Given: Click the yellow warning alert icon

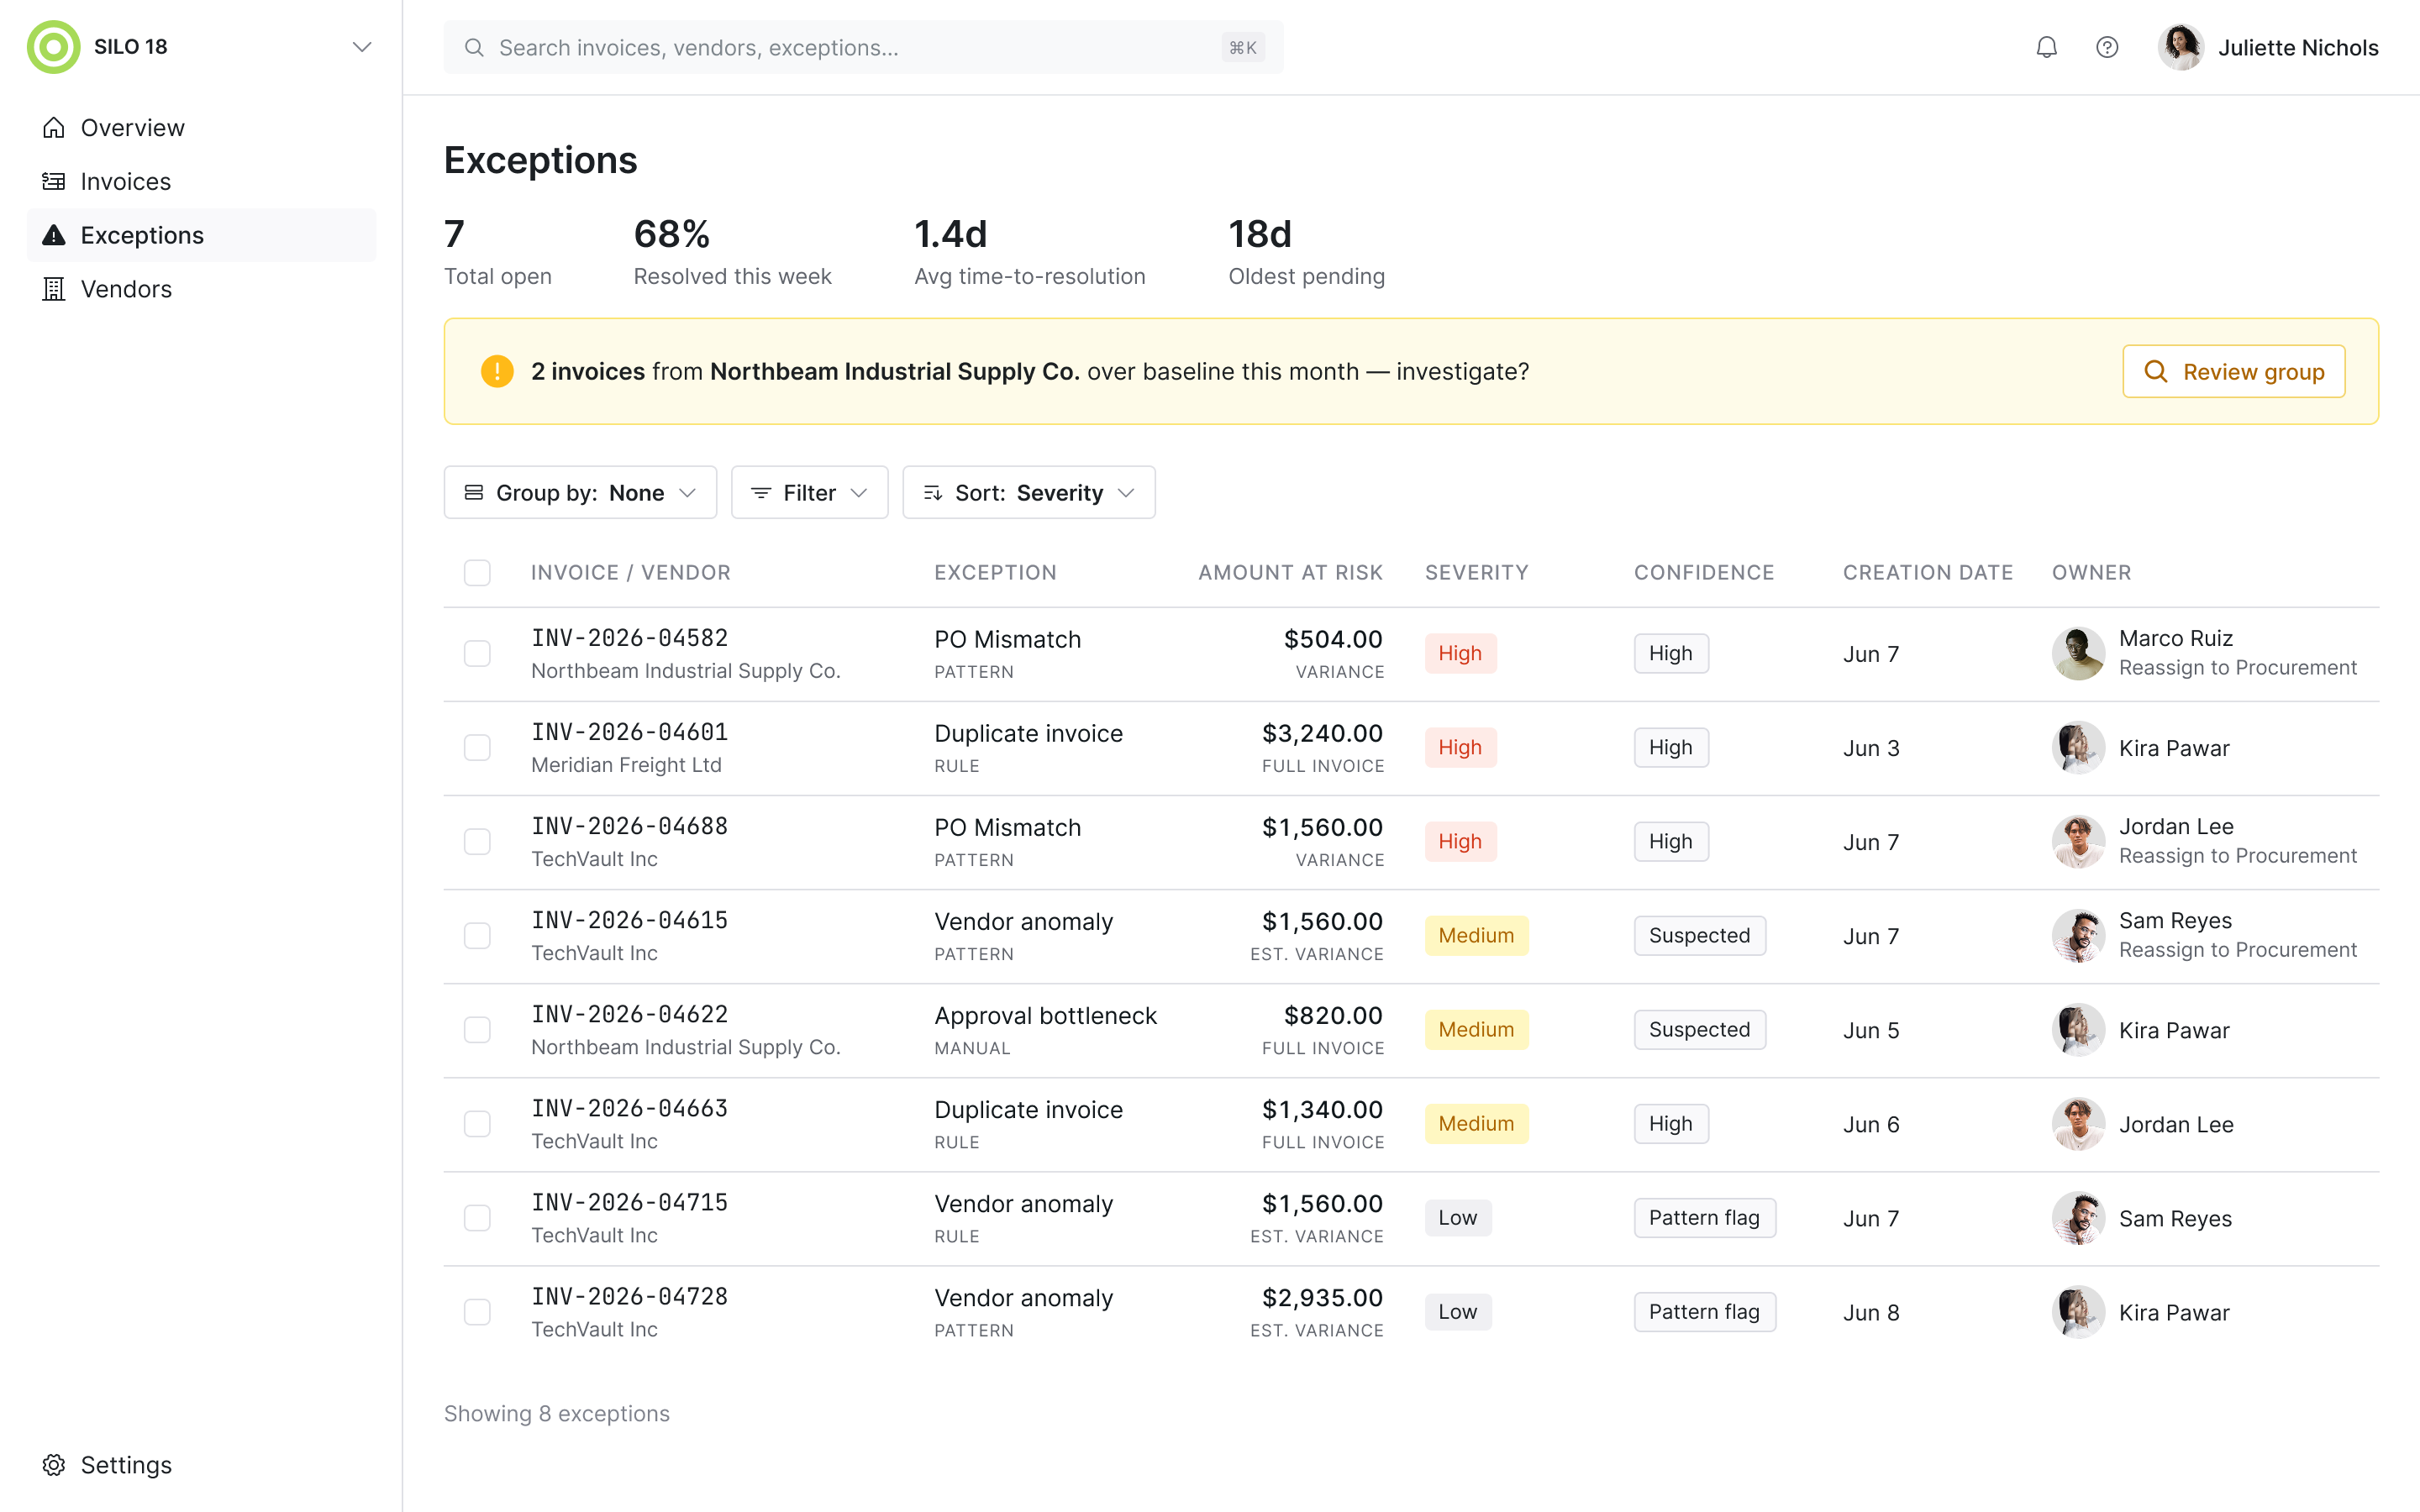Looking at the screenshot, I should tap(497, 371).
